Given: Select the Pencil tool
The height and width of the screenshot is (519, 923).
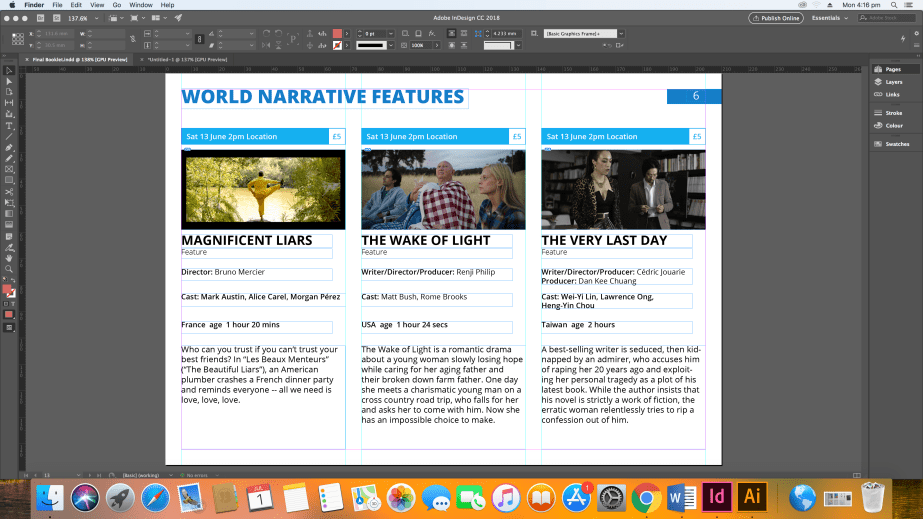Looking at the screenshot, I should click(x=9, y=159).
